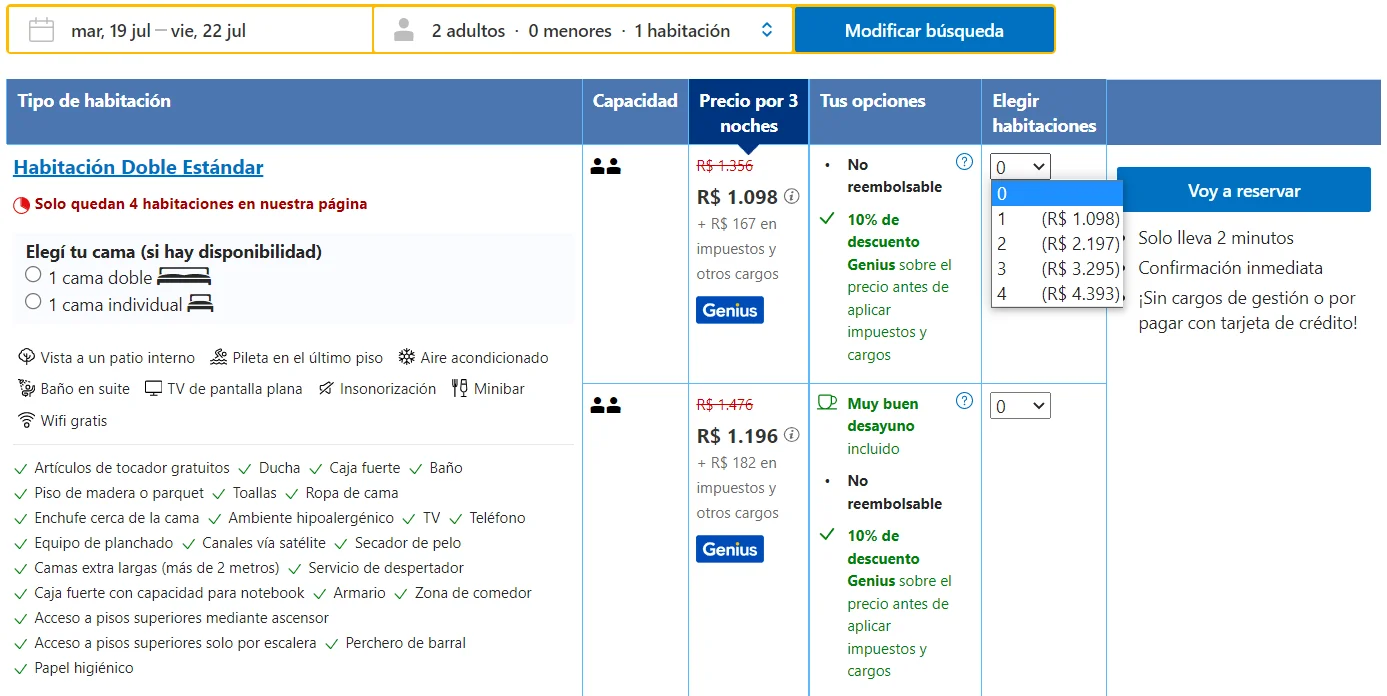The height and width of the screenshot is (696, 1387).
Task: Click the Modificar búsqueda button
Action: tap(924, 30)
